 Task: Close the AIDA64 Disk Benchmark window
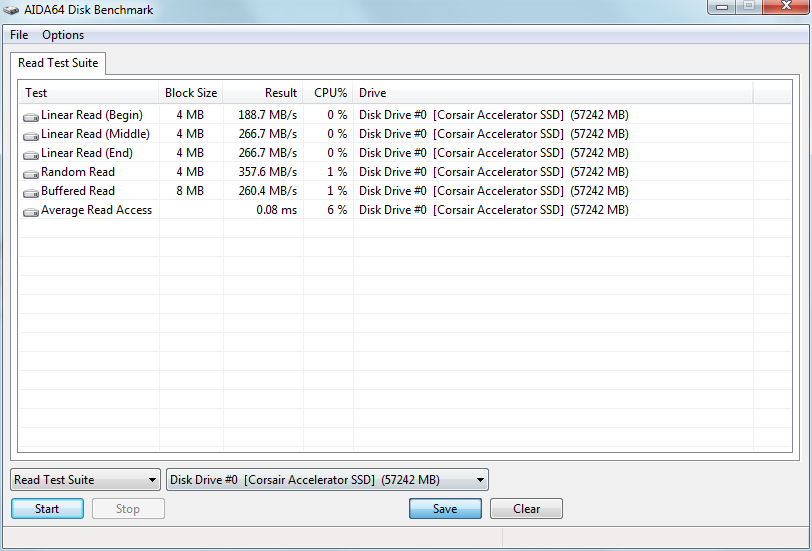(x=786, y=6)
